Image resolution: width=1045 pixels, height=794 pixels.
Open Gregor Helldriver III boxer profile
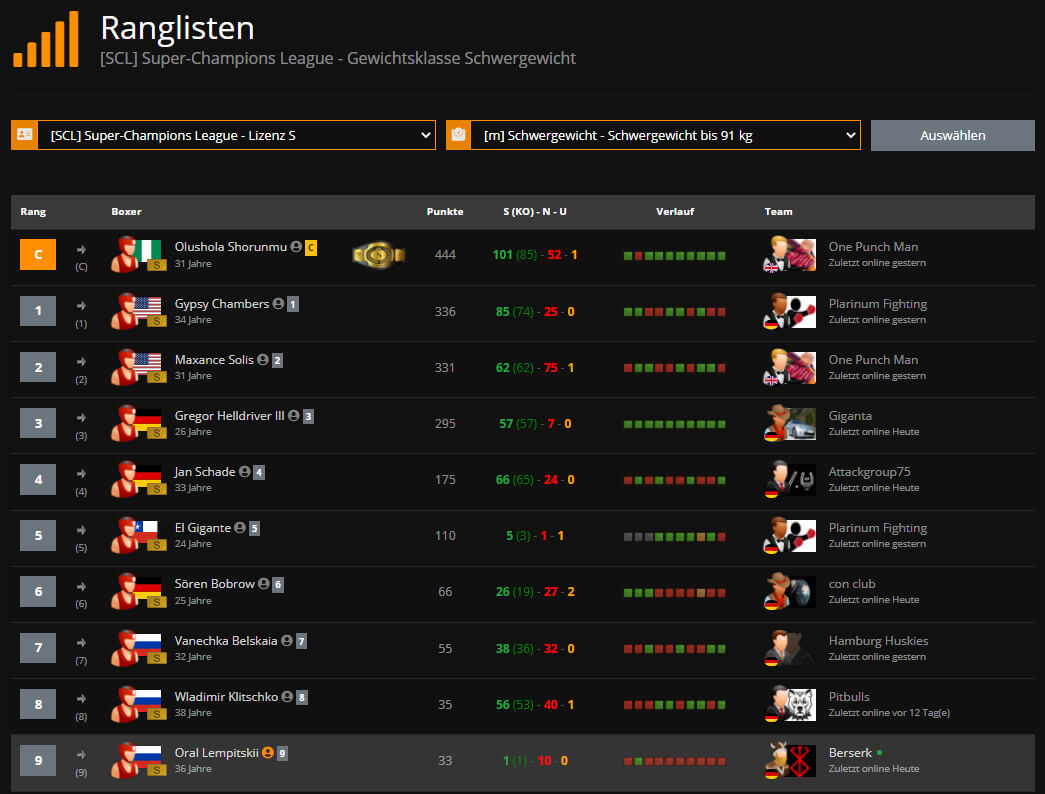click(x=229, y=416)
